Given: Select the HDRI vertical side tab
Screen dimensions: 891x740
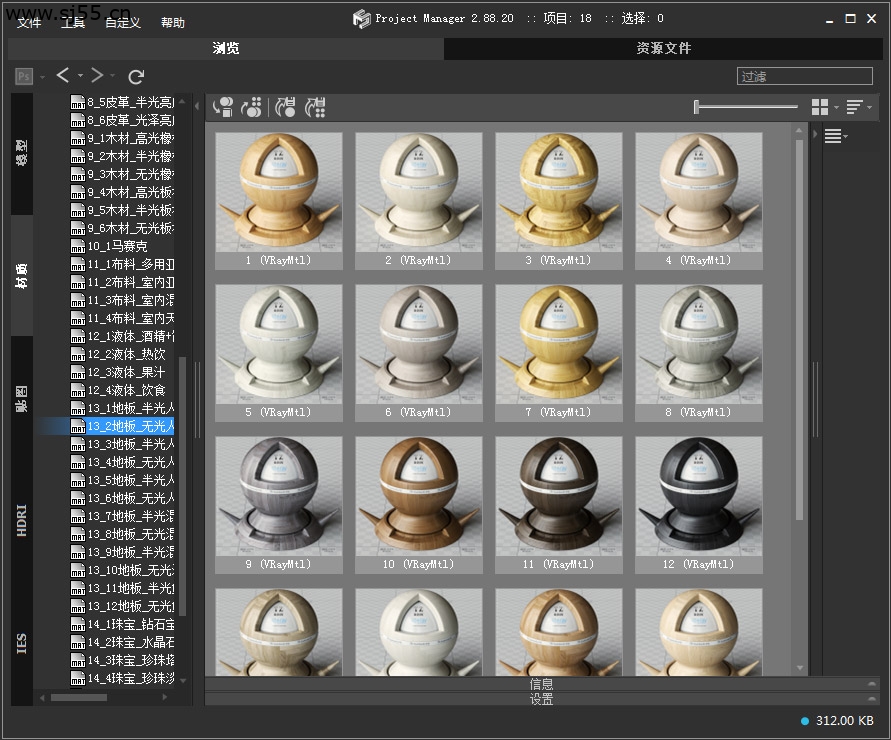Looking at the screenshot, I should click(22, 520).
